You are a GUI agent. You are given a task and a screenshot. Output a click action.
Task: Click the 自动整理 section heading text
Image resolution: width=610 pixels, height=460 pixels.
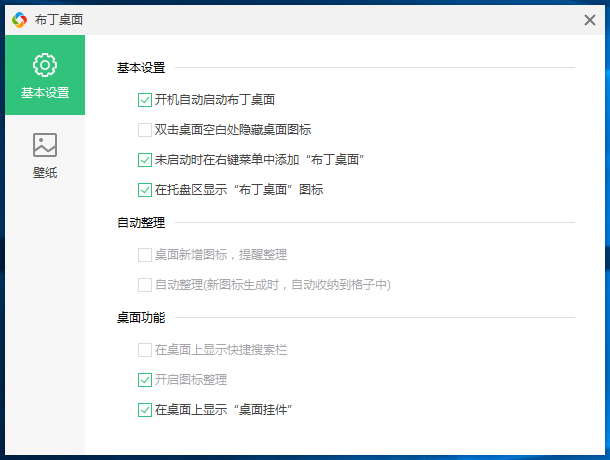pyautogui.click(x=141, y=223)
